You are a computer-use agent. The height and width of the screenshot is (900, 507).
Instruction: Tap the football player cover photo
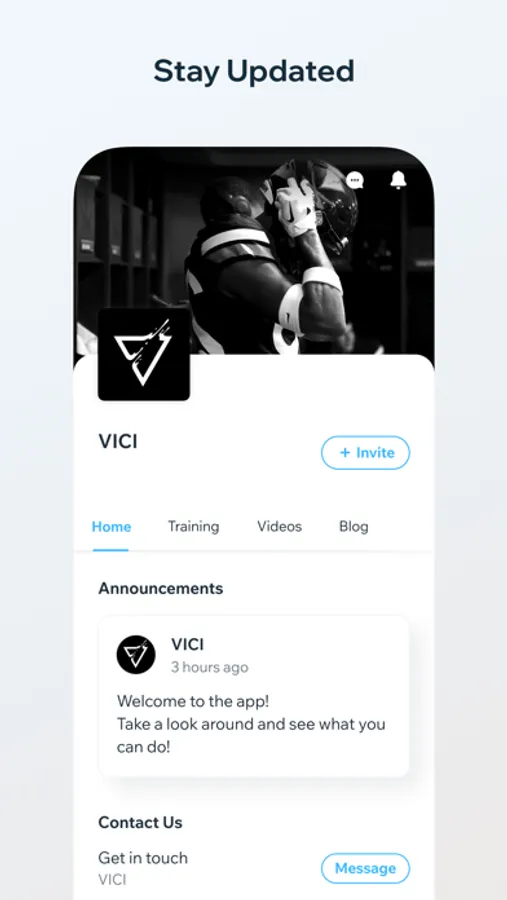pos(254,253)
